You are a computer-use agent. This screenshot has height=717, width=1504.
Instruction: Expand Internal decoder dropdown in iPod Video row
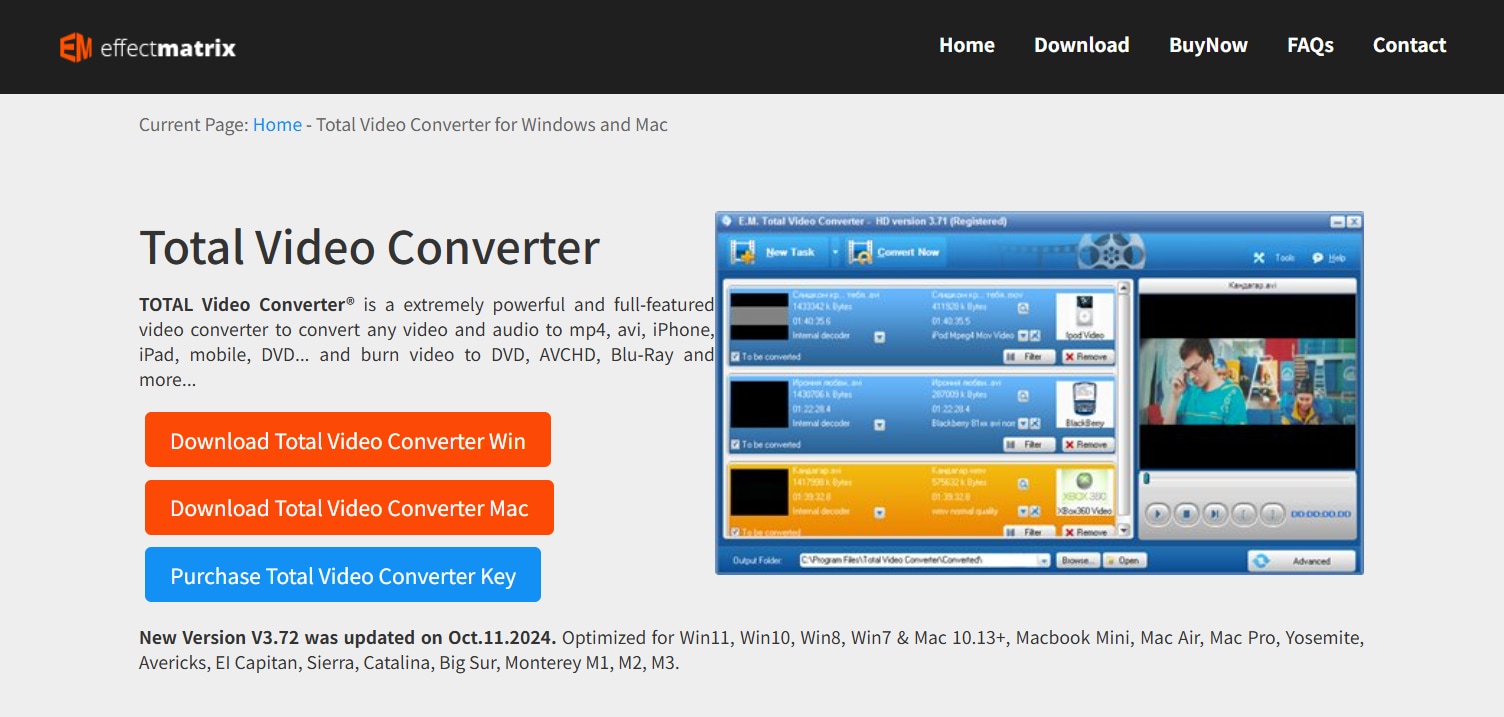(880, 337)
